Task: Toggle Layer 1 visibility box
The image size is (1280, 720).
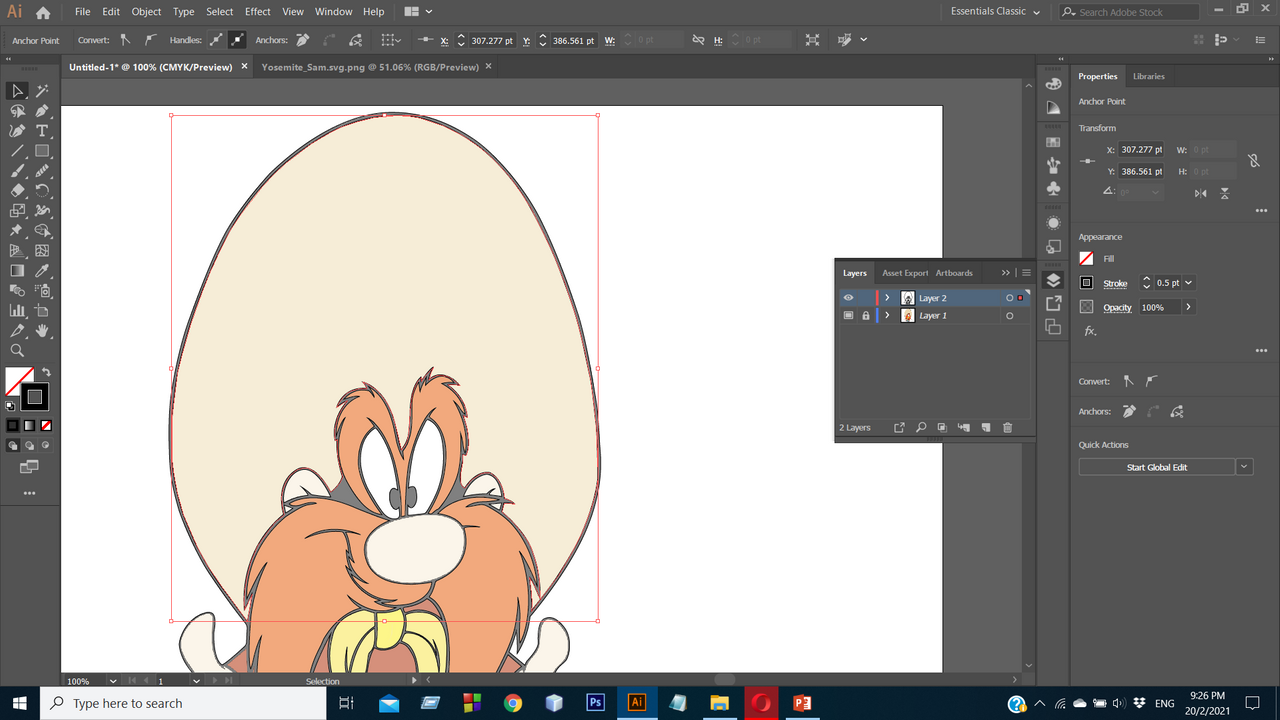Action: 848,316
